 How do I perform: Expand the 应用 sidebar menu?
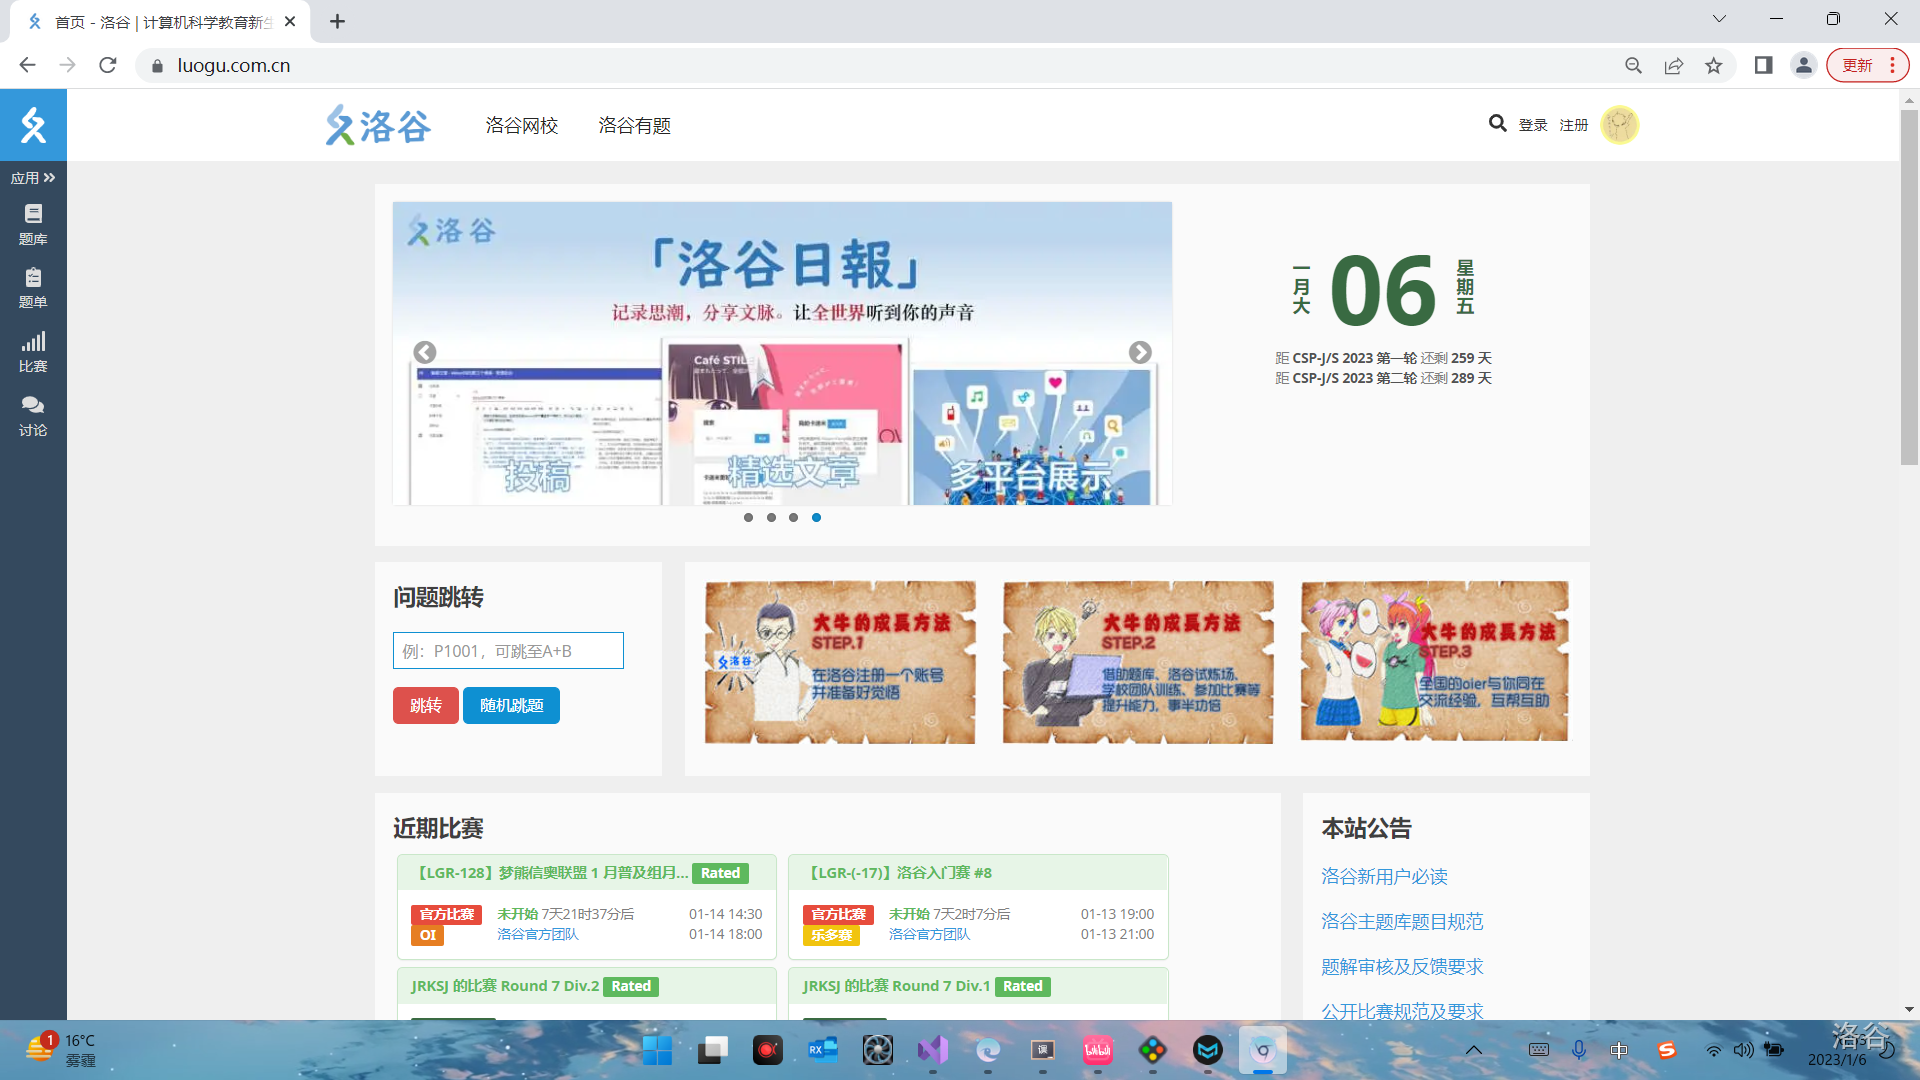[x=33, y=178]
